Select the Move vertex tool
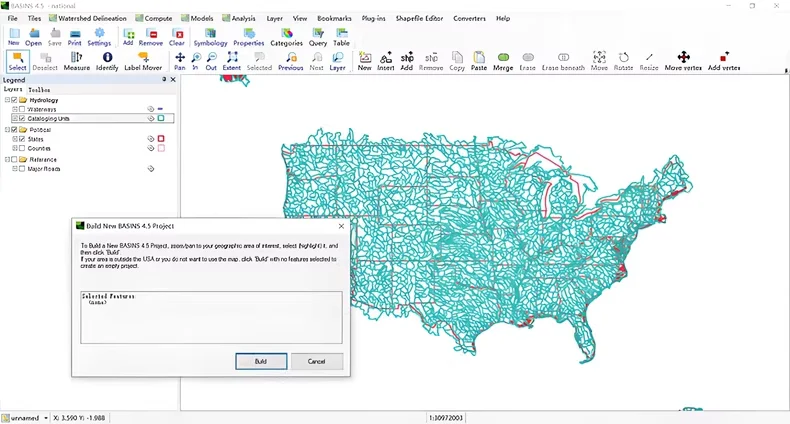This screenshot has height=424, width=790. [x=683, y=61]
